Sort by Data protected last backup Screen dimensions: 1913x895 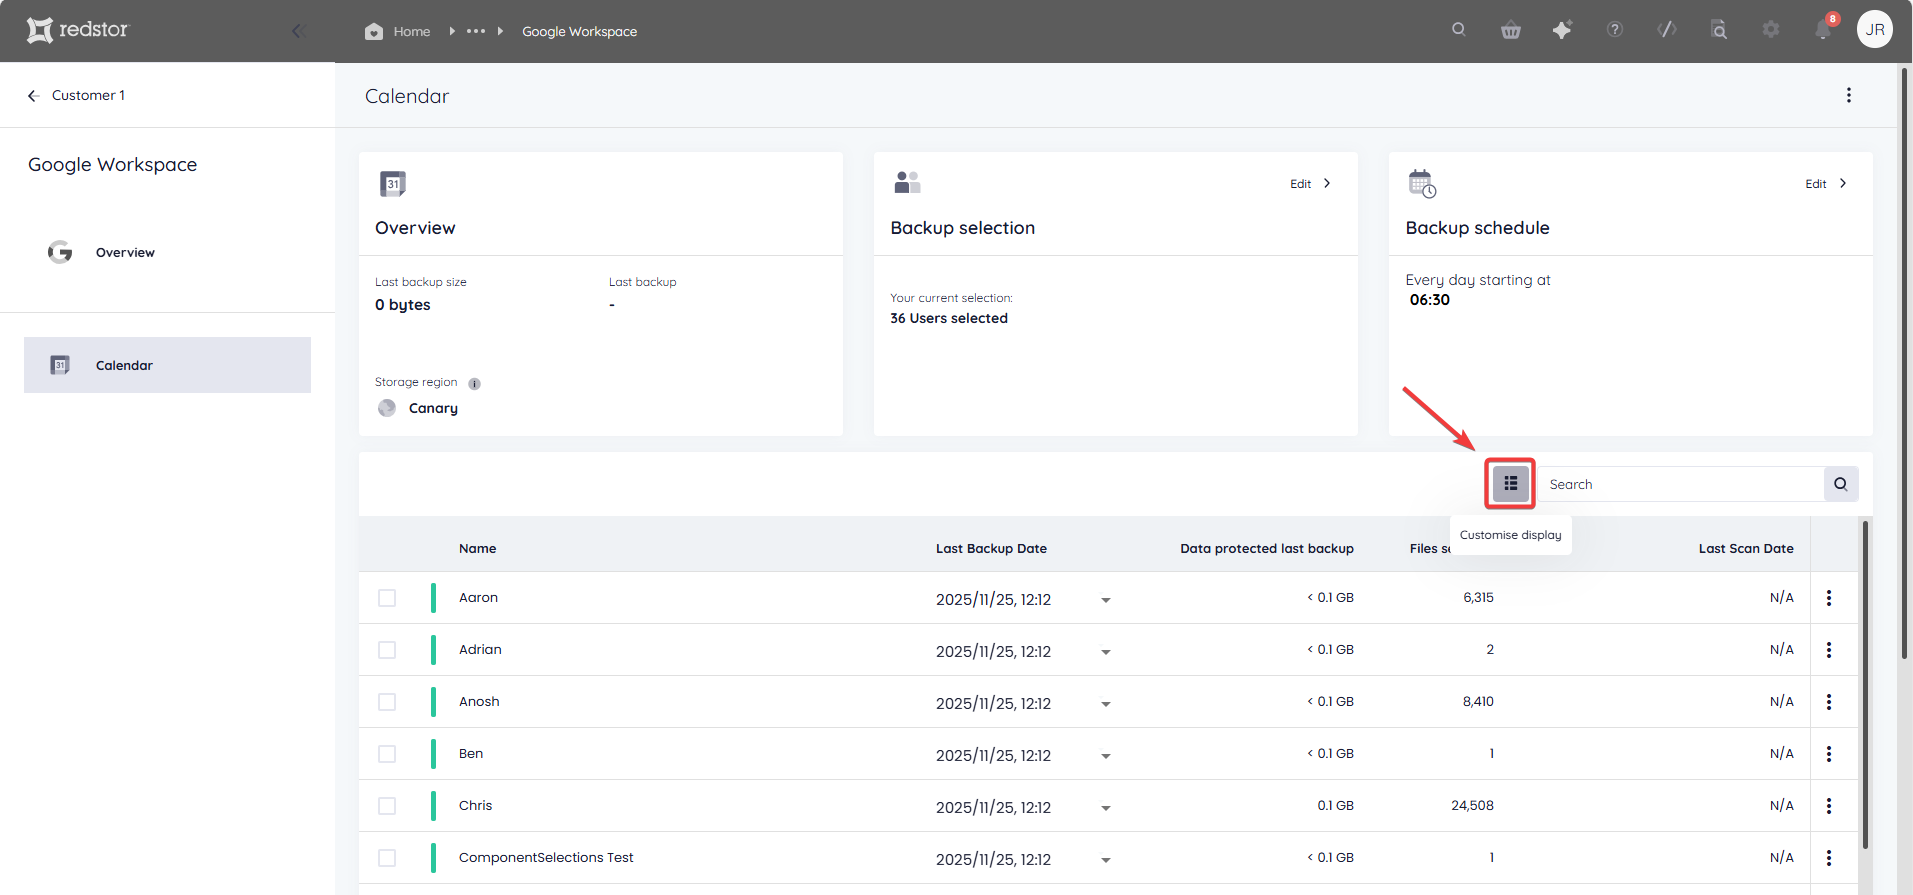pos(1267,548)
